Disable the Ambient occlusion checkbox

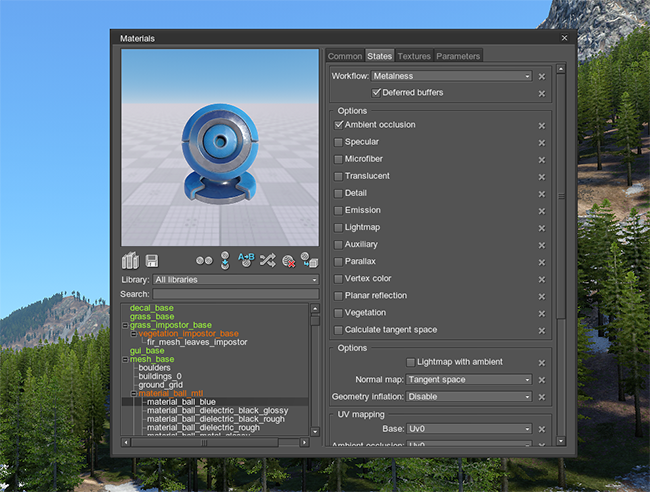339,125
